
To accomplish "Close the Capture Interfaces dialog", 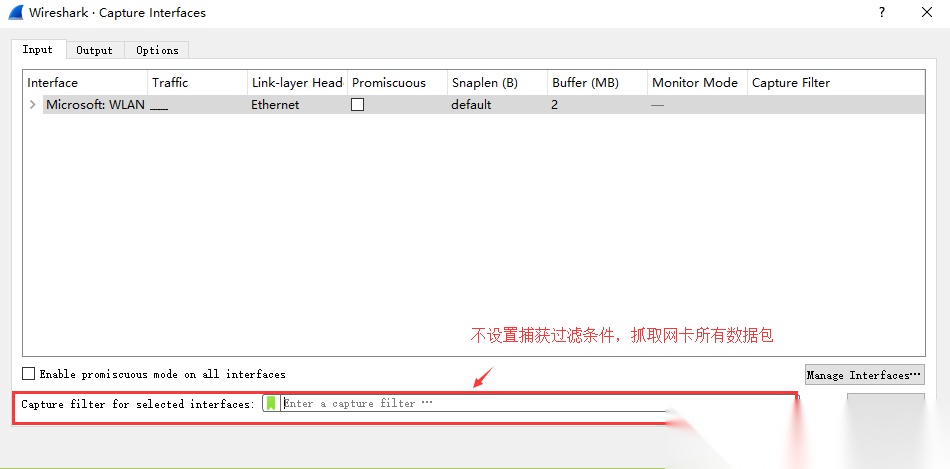I will pyautogui.click(x=926, y=12).
